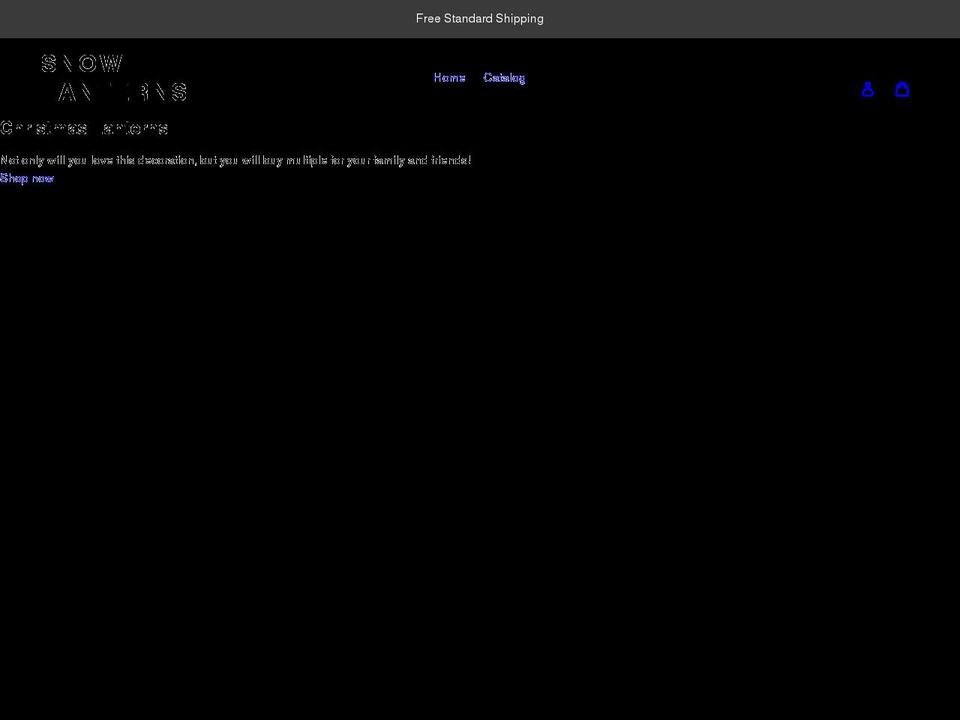Click the SNOW LANTERNS wordmark text

[113, 77]
